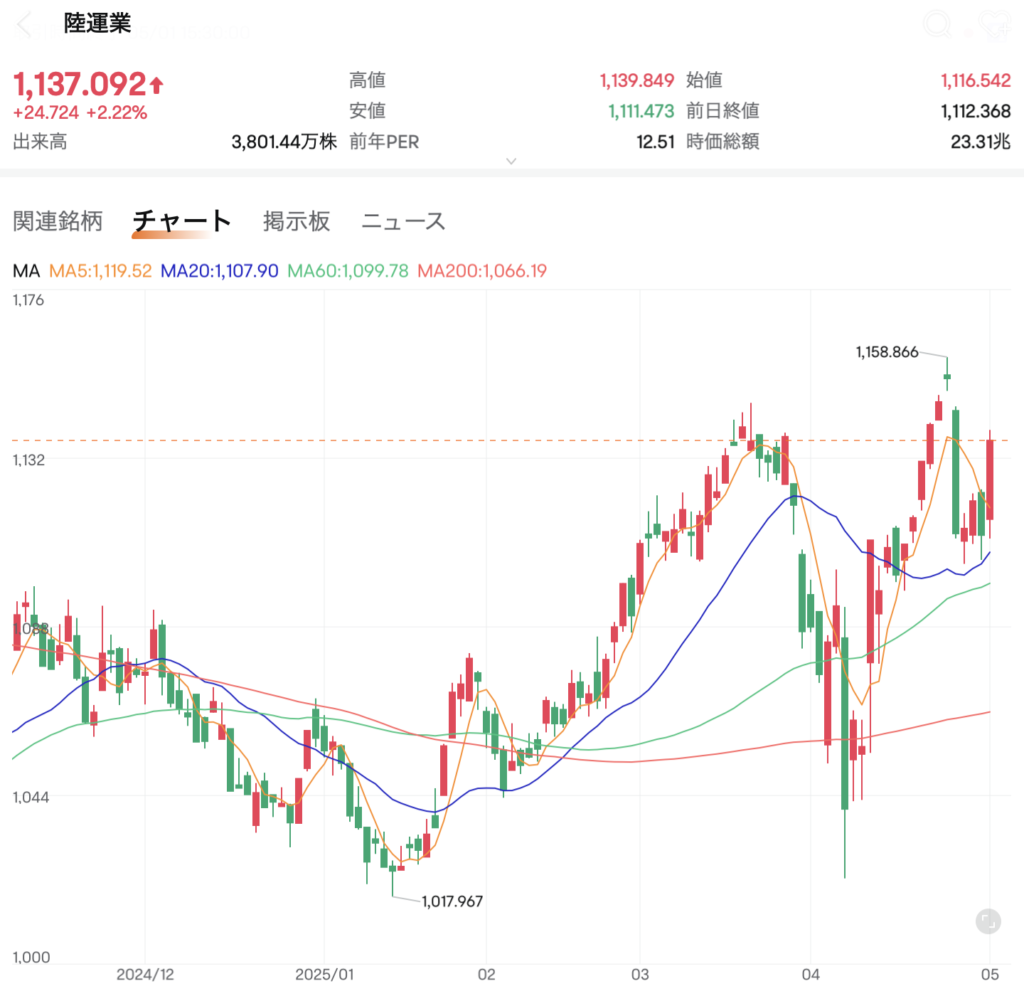Click the 03 month axis label
The height and width of the screenshot is (996, 1024).
pos(640,974)
